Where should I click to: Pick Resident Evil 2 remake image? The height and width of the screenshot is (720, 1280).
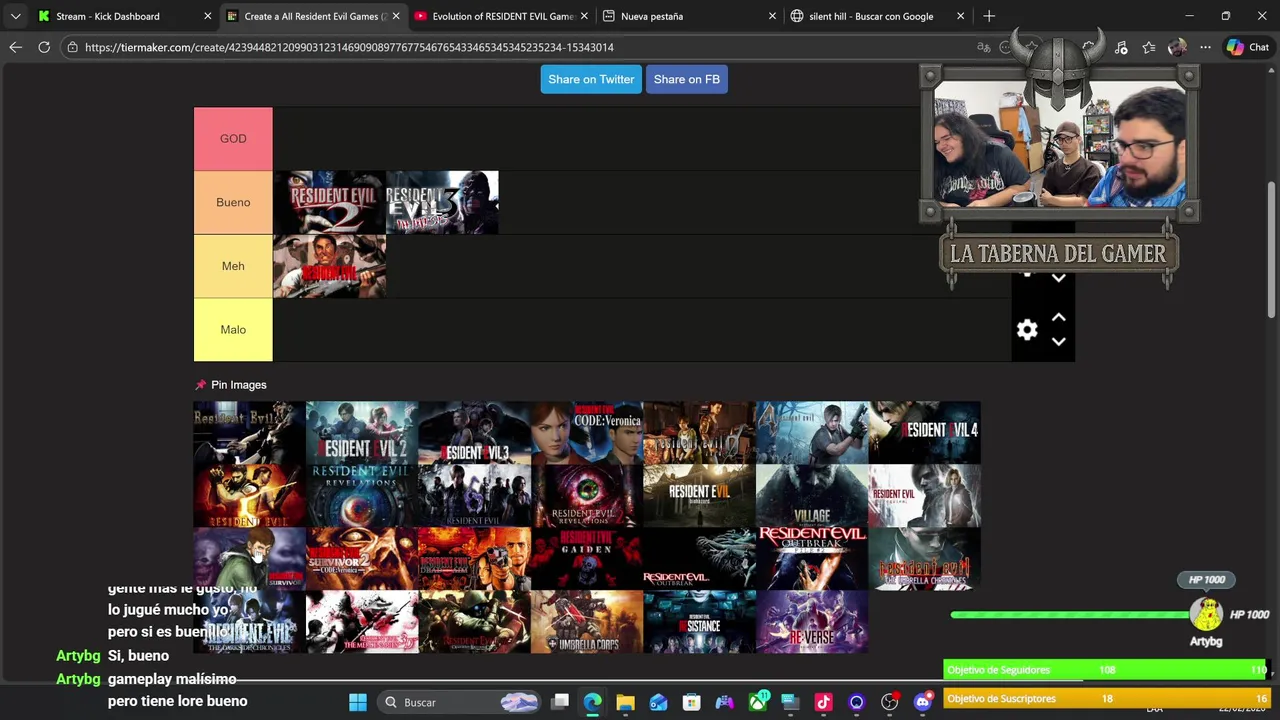tap(362, 433)
